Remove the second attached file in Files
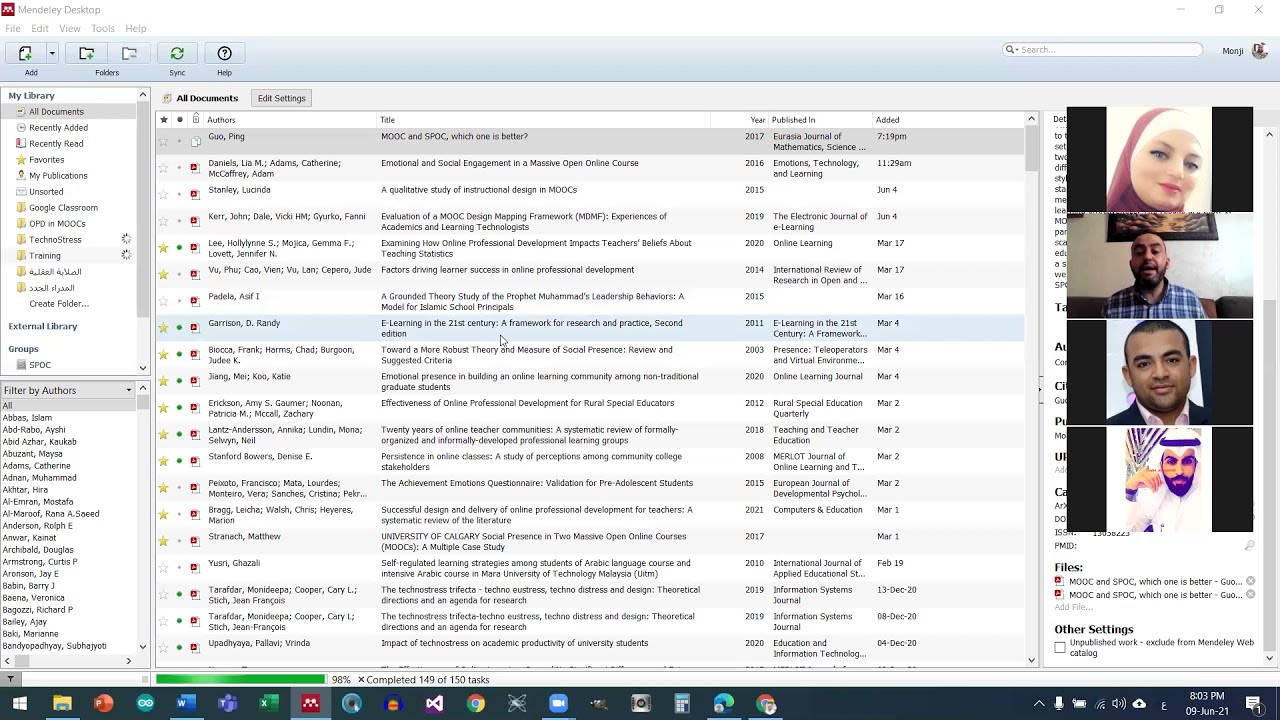Screen dimensions: 1280x720 (x=1250, y=594)
